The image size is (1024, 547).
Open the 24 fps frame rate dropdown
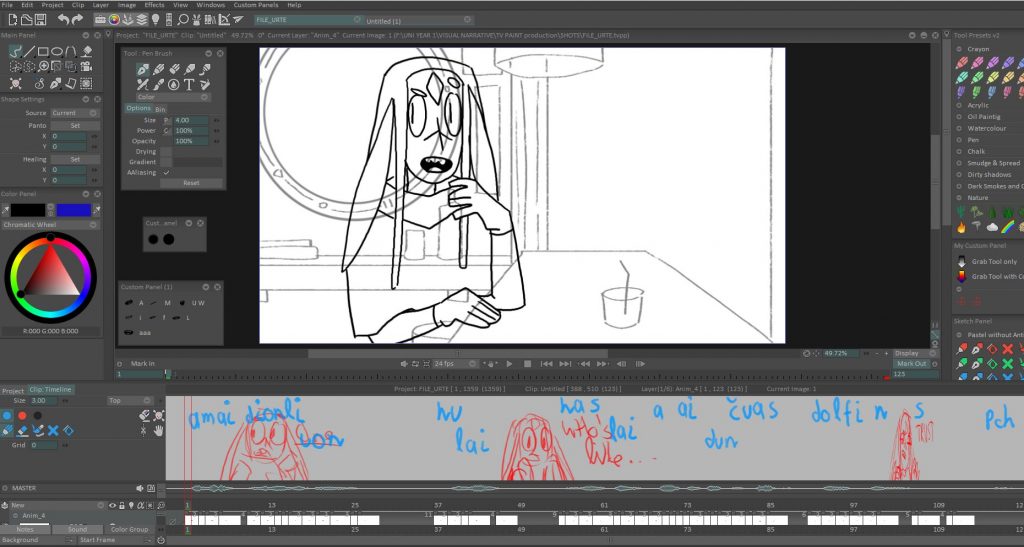coord(455,364)
